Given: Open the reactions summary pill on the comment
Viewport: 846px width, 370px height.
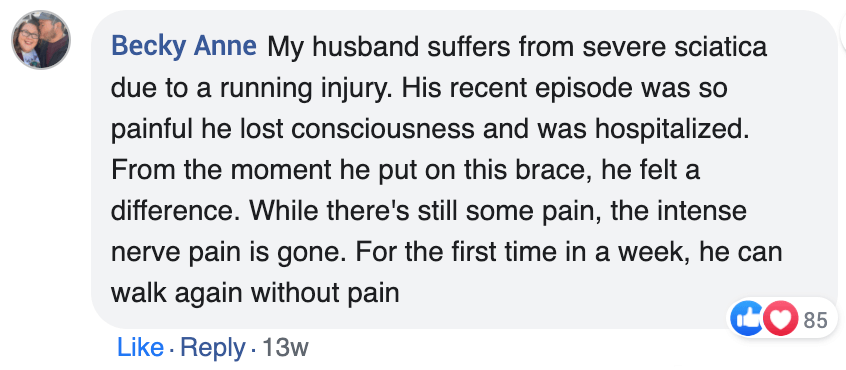Looking at the screenshot, I should pyautogui.click(x=783, y=318).
